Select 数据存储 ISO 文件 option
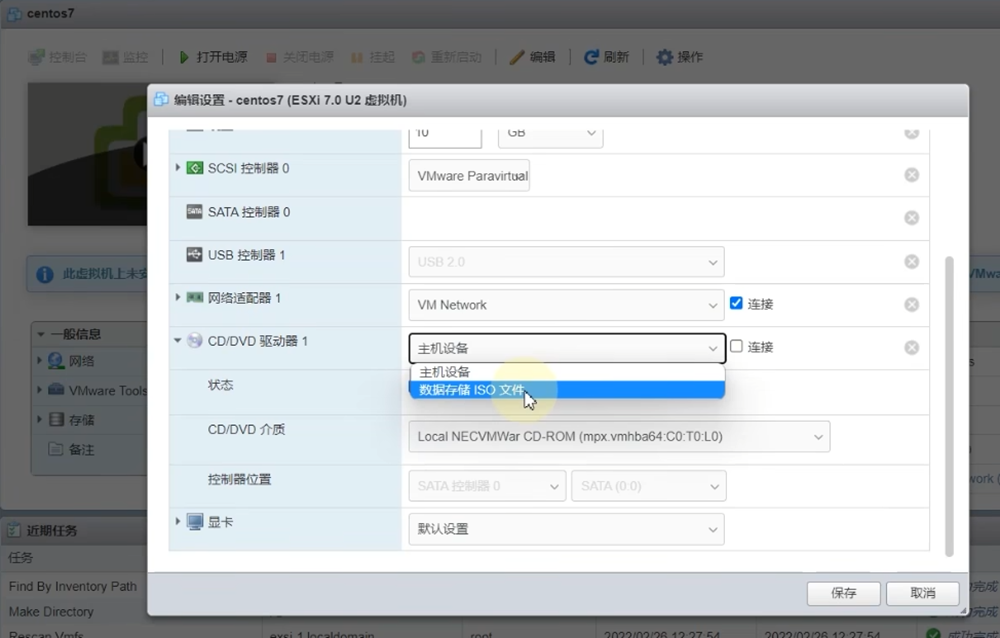 pos(566,390)
